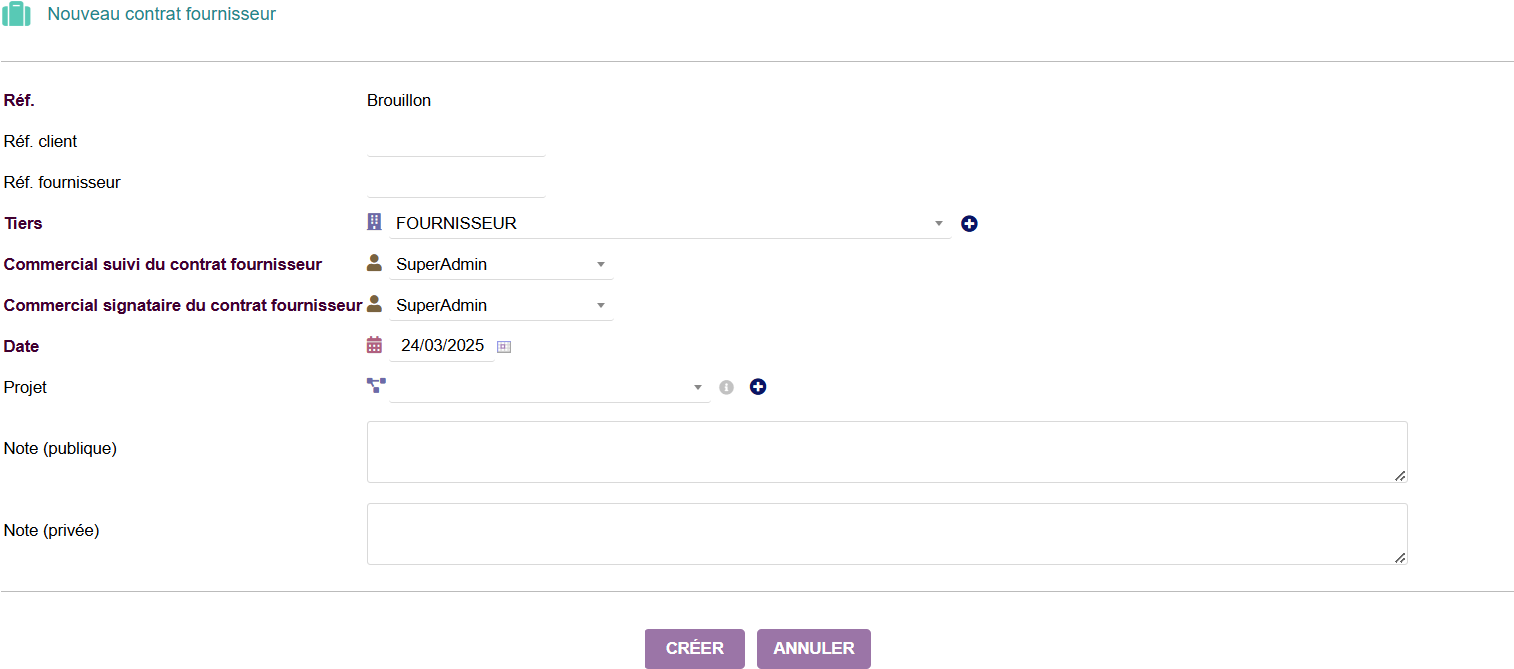Click into the Note (publique) text area
1514x669 pixels.
point(886,451)
